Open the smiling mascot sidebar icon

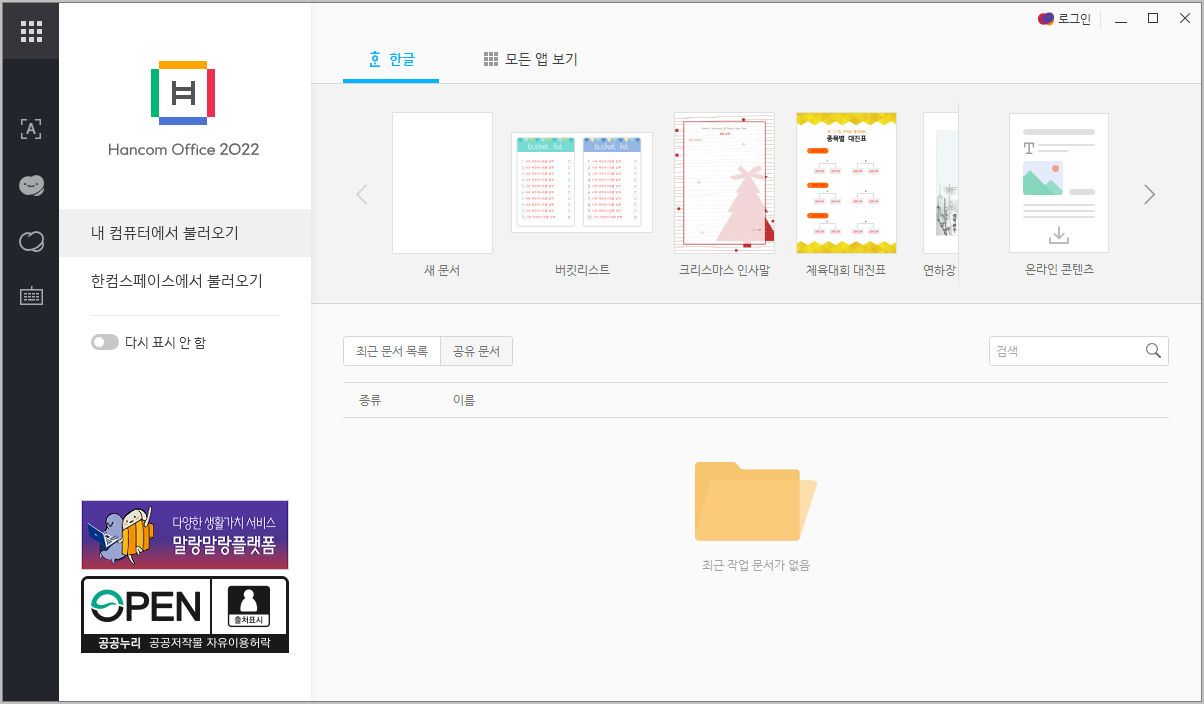pos(31,185)
